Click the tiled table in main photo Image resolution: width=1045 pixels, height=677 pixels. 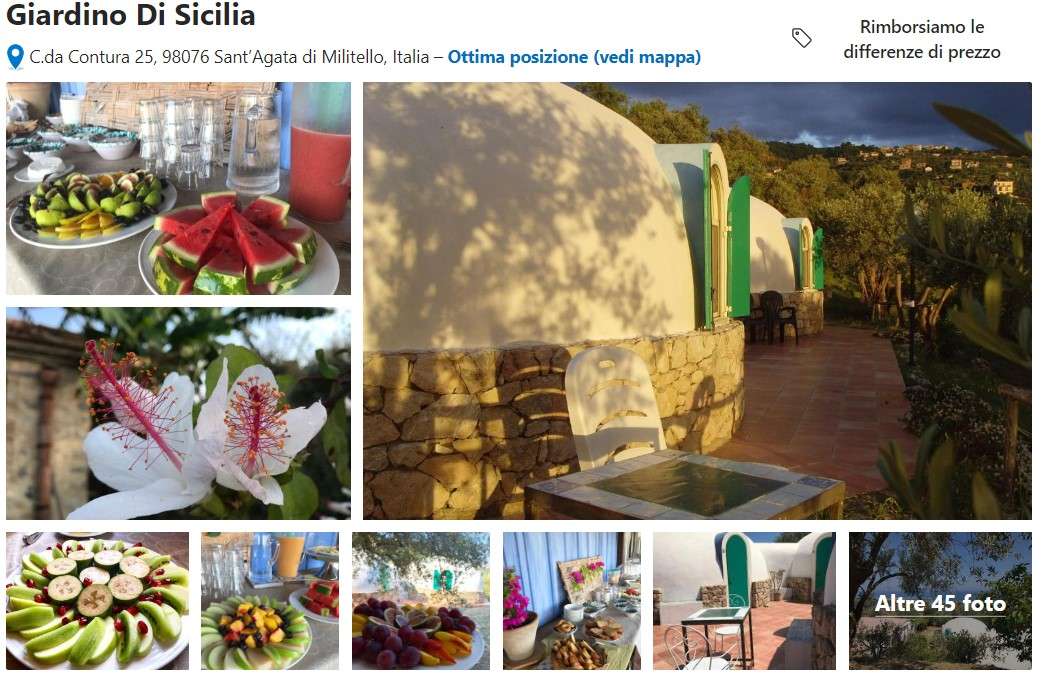click(685, 485)
